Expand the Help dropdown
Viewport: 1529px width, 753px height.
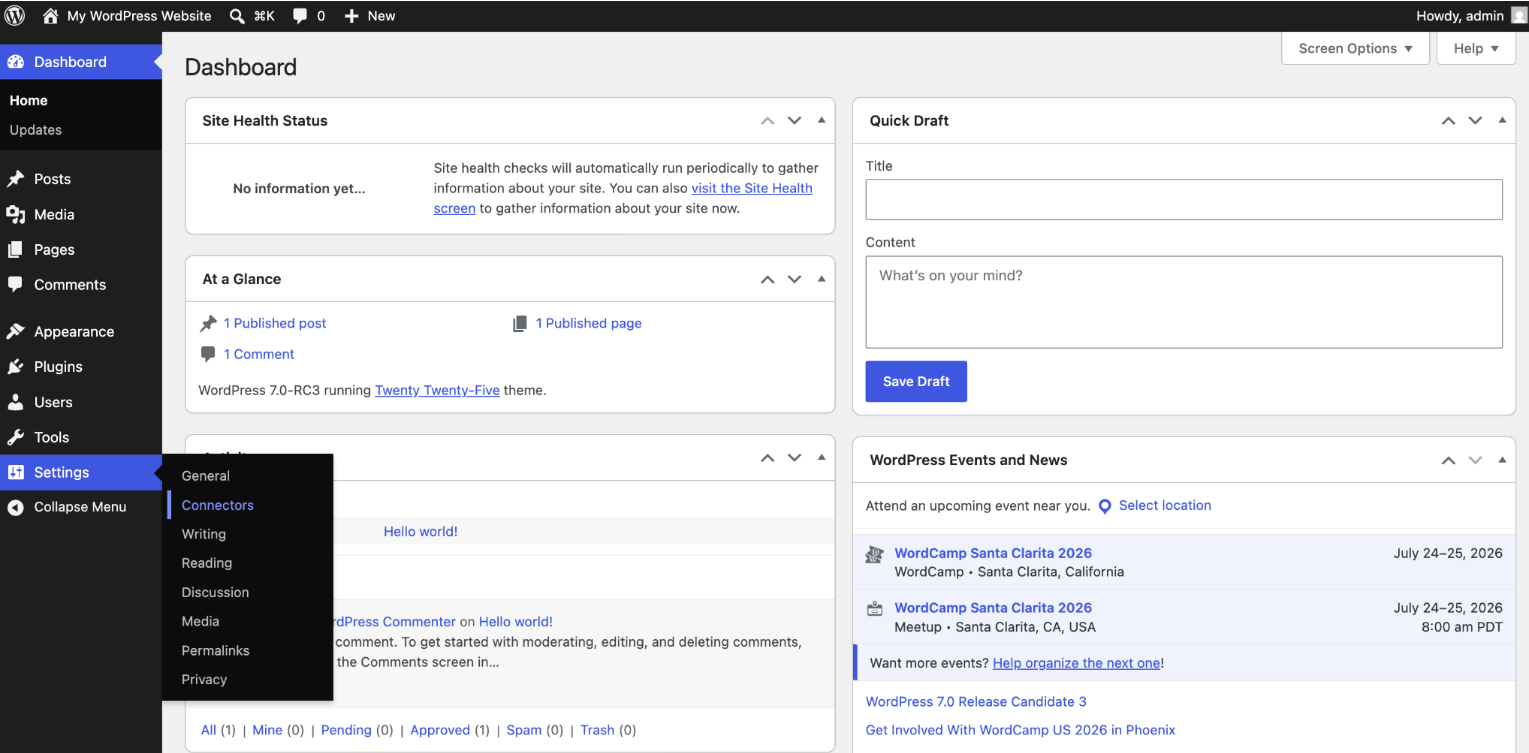point(1476,48)
